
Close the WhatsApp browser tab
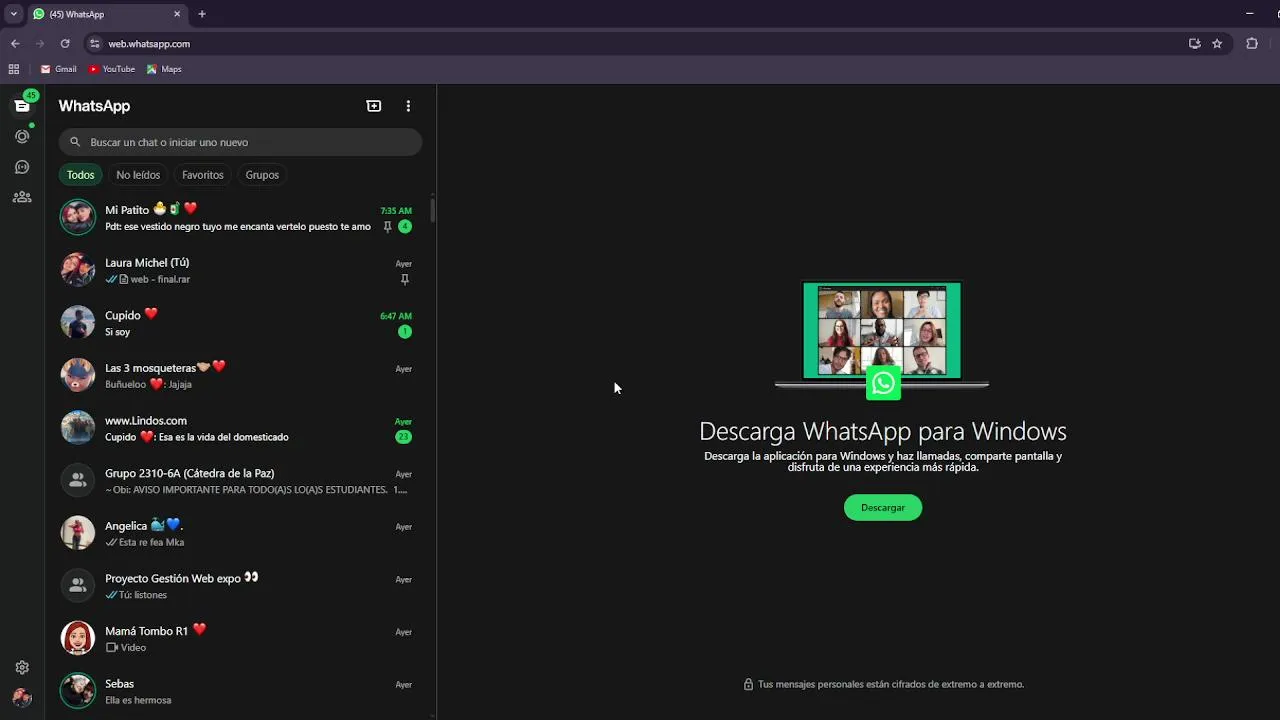(x=177, y=14)
